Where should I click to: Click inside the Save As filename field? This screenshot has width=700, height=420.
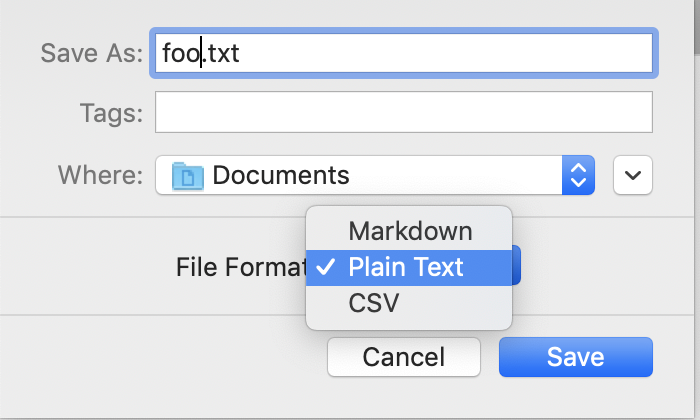click(x=404, y=53)
